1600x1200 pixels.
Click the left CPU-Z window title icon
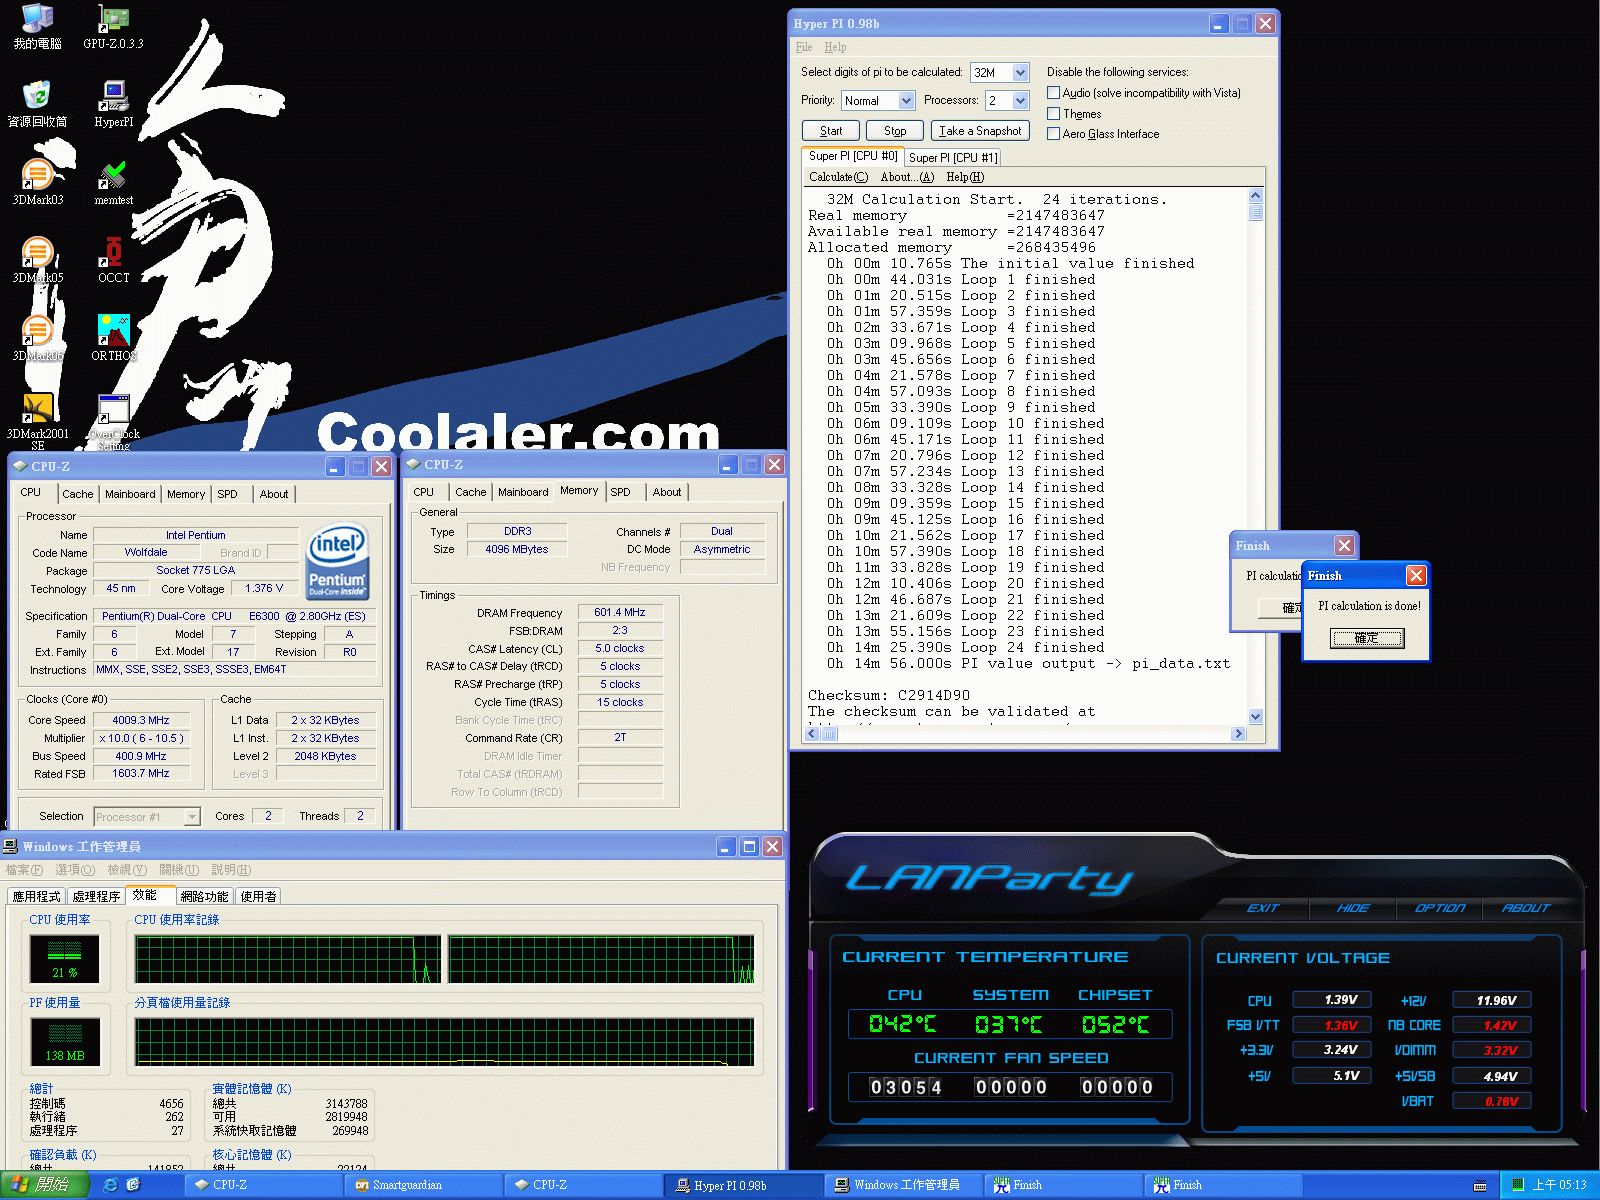click(19, 466)
